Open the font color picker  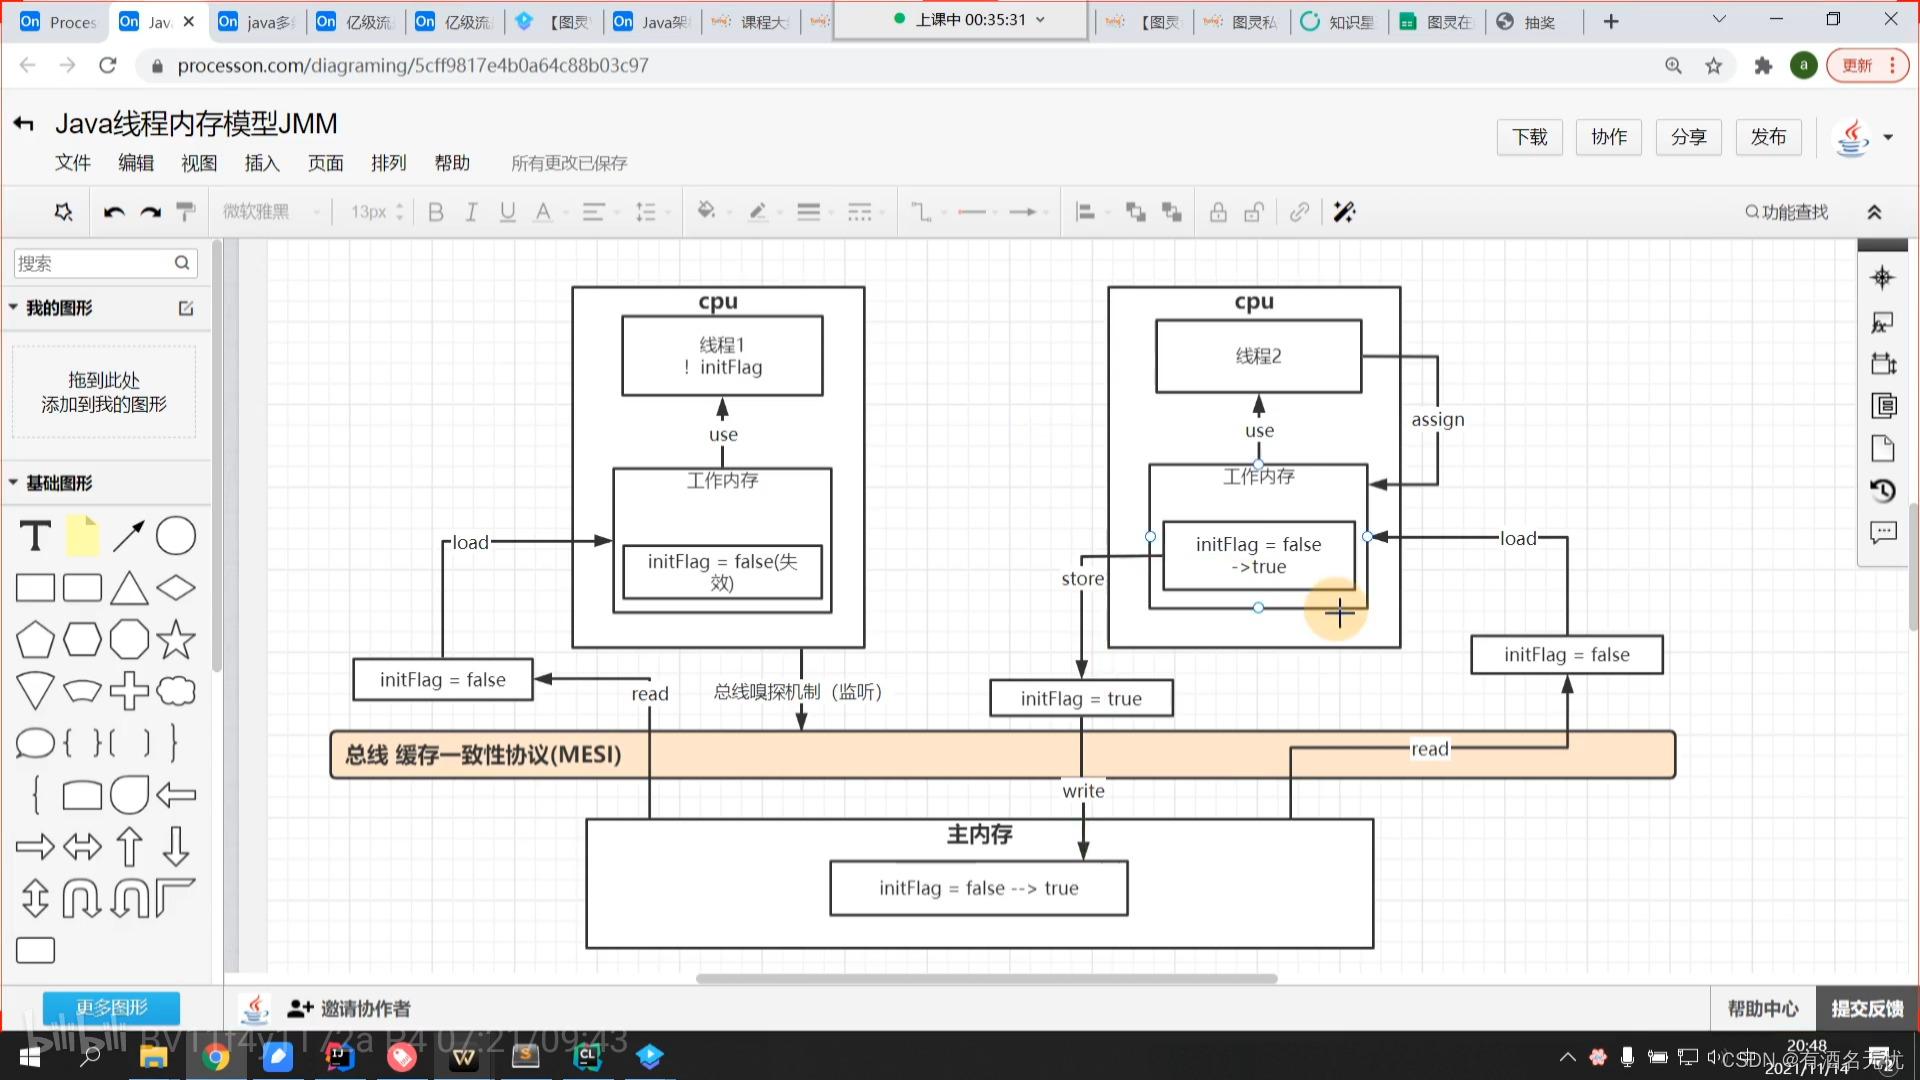click(543, 212)
